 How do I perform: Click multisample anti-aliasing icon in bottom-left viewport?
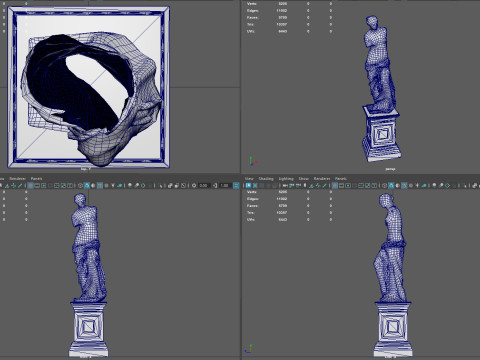(x=143, y=185)
